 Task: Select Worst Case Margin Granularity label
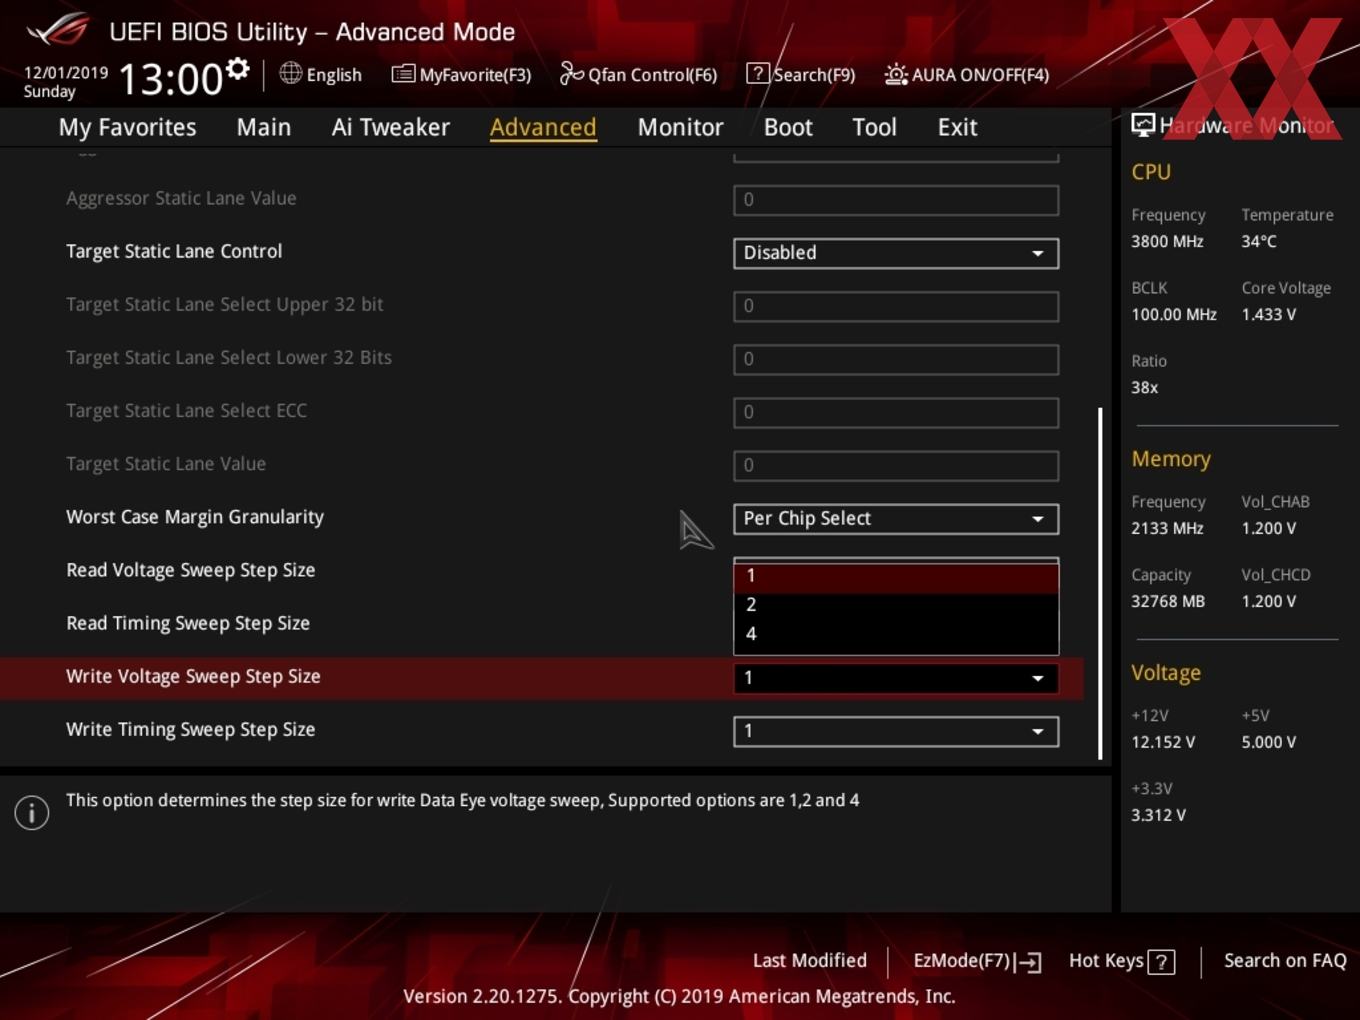tap(195, 517)
